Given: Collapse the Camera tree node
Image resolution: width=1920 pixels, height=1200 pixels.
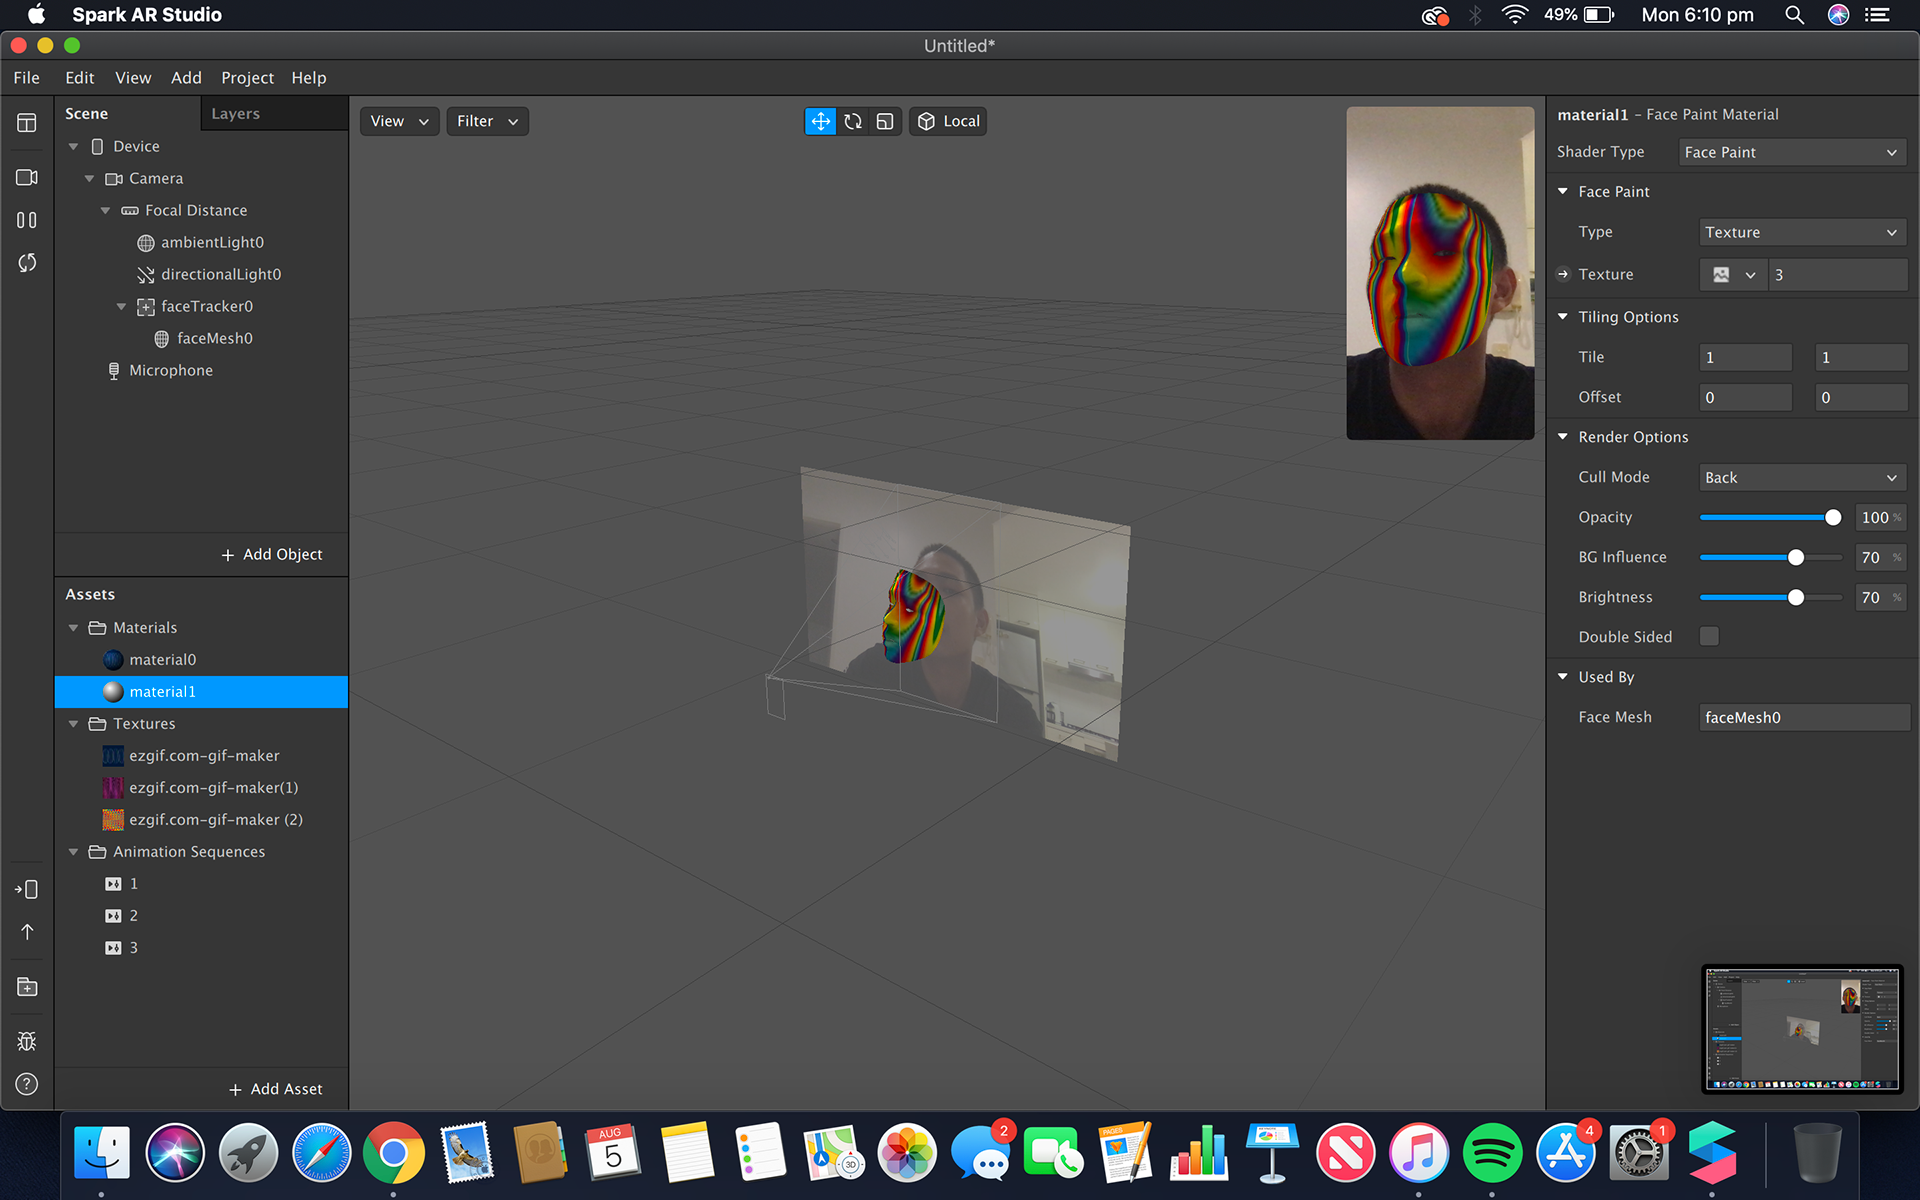Looking at the screenshot, I should click(89, 179).
